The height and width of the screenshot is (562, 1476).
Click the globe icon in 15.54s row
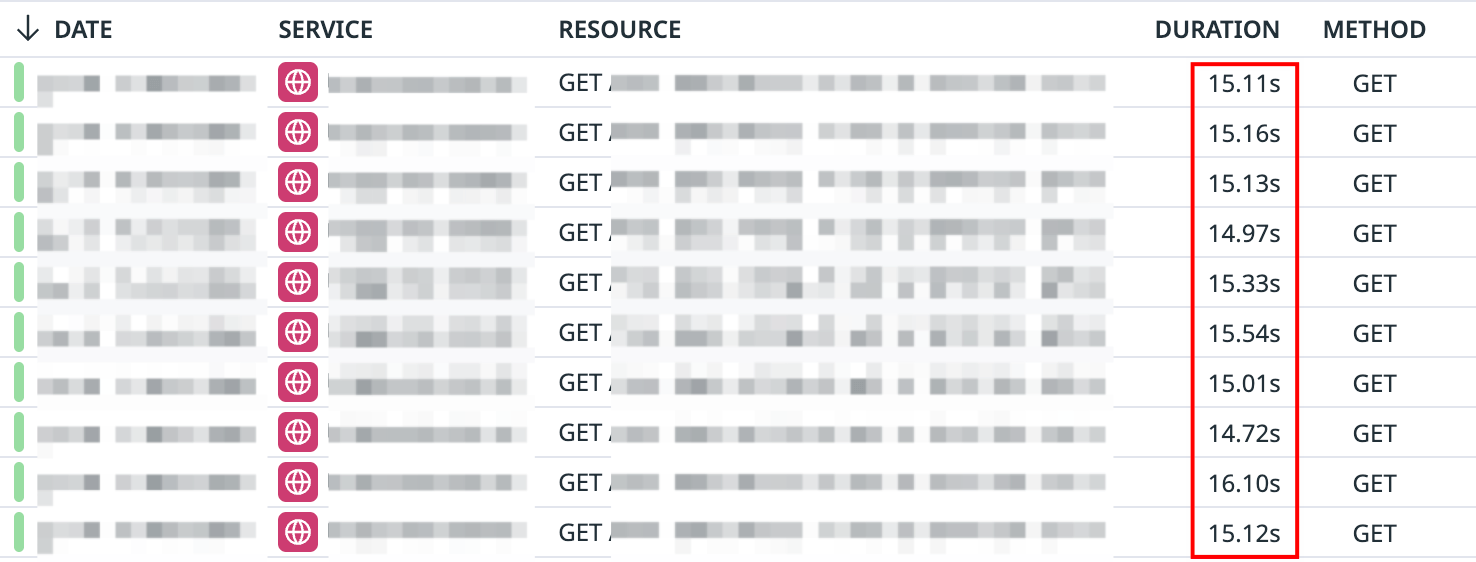coord(297,333)
